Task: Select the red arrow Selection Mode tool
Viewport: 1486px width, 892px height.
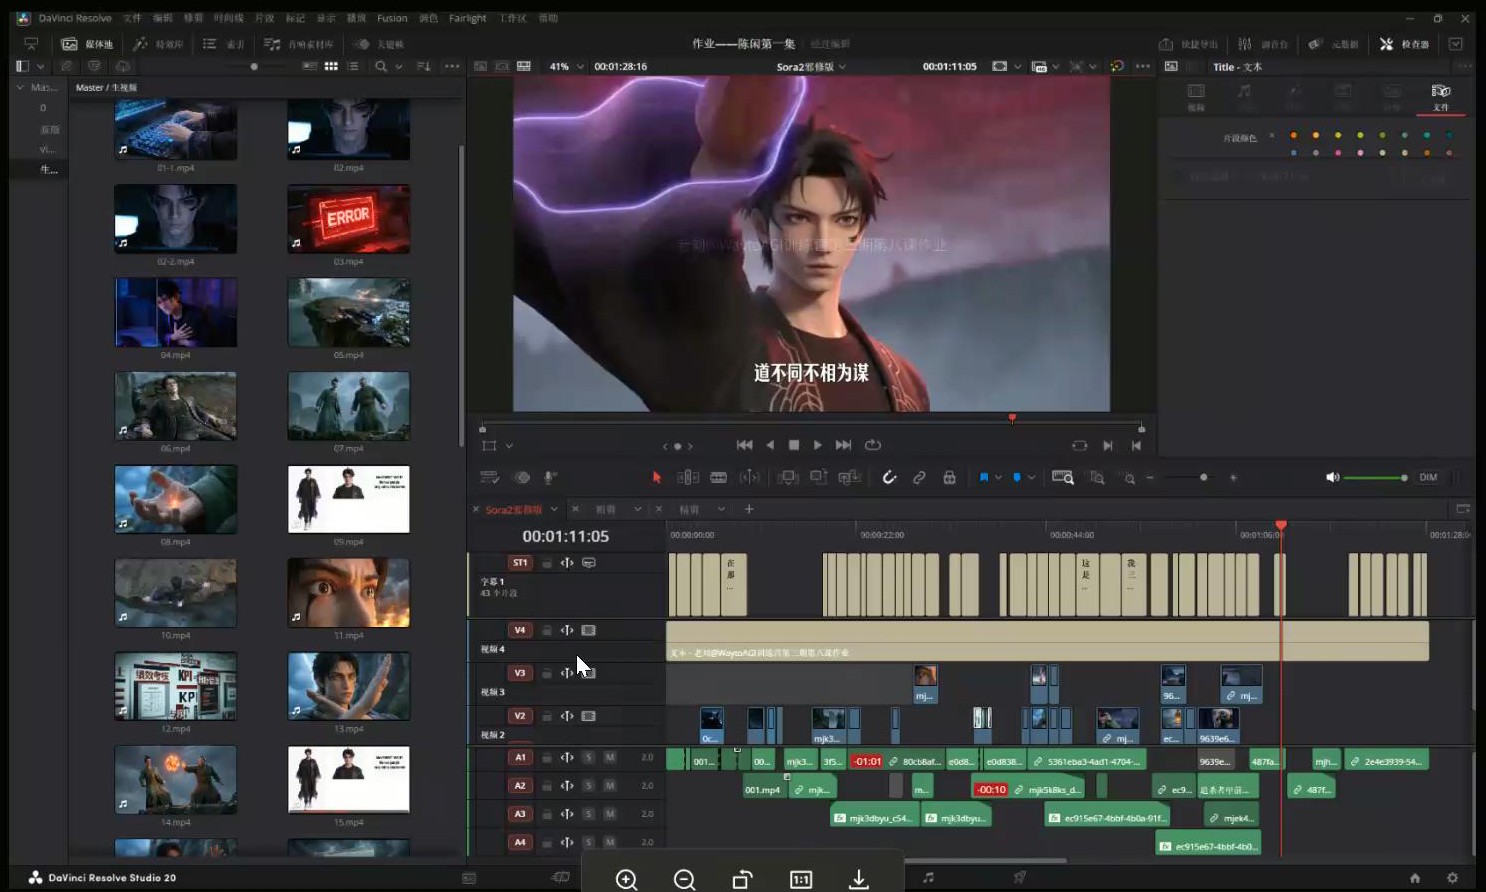Action: tap(657, 478)
